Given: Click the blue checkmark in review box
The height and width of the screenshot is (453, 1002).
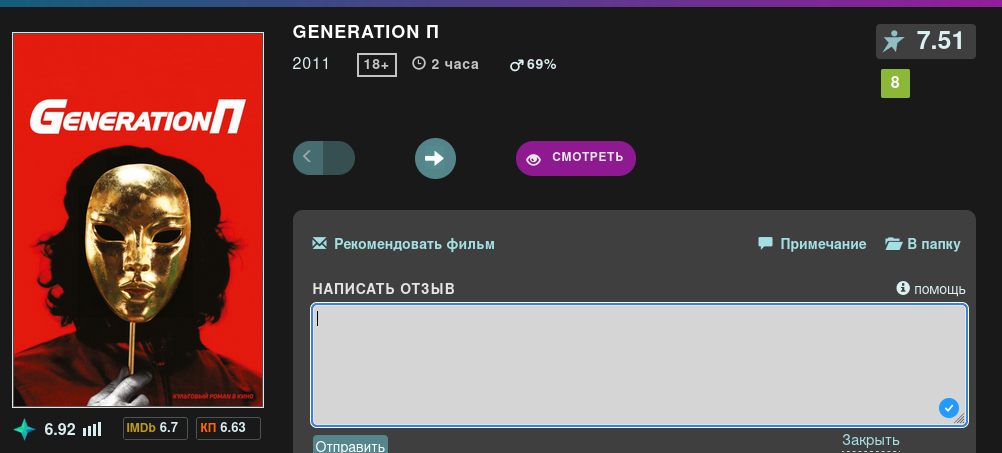Looking at the screenshot, I should pyautogui.click(x=949, y=407).
